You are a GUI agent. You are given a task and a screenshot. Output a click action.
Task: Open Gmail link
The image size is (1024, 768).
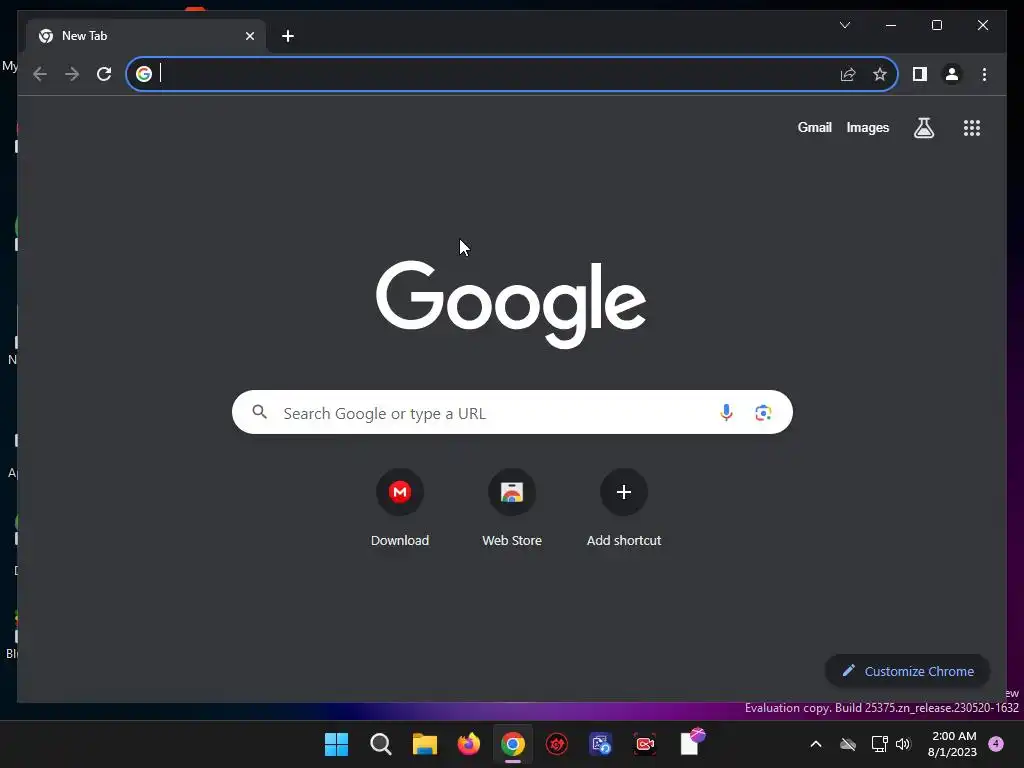[x=814, y=127]
